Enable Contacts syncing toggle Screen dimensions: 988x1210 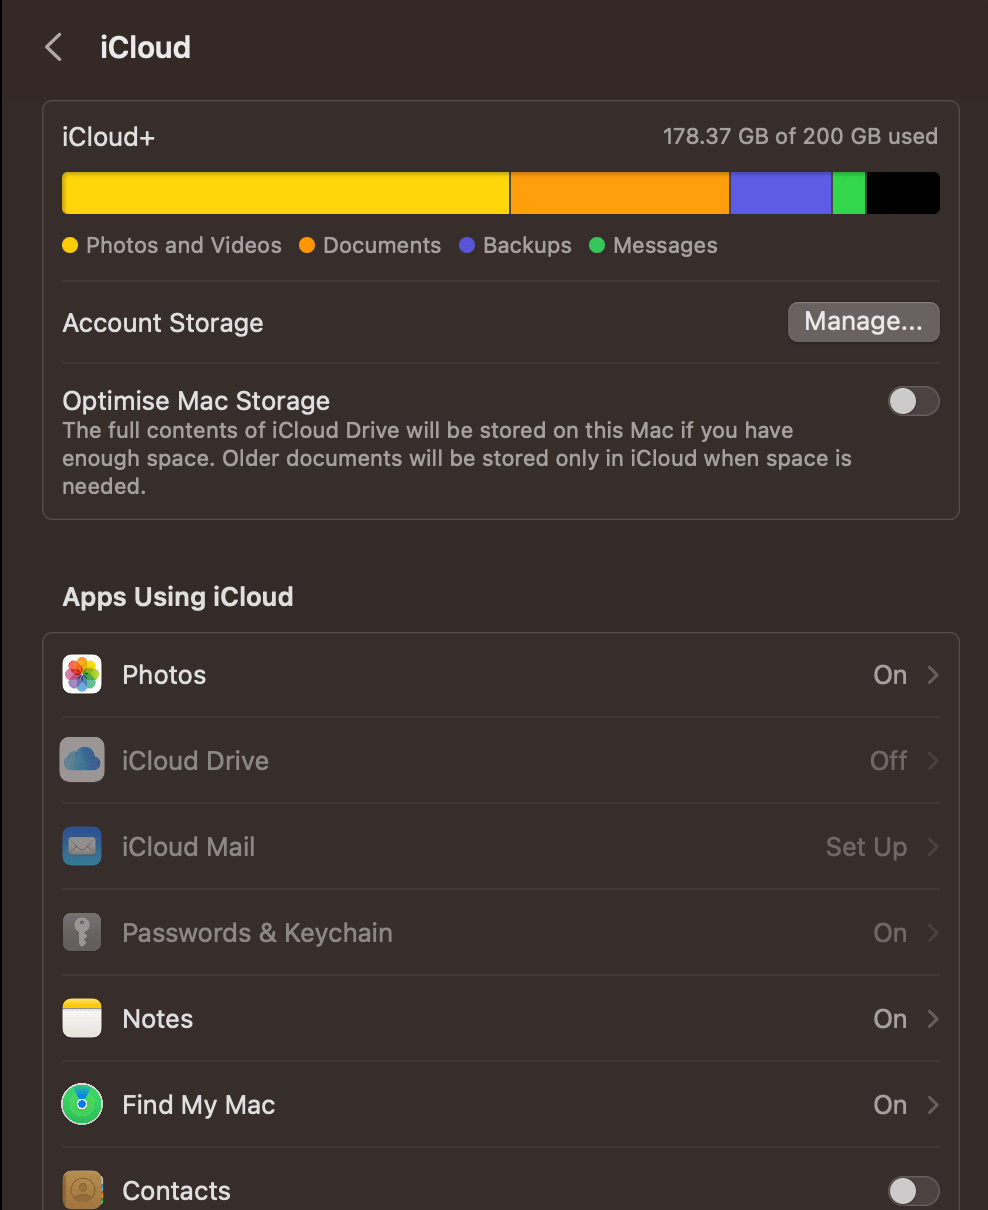click(x=913, y=1190)
